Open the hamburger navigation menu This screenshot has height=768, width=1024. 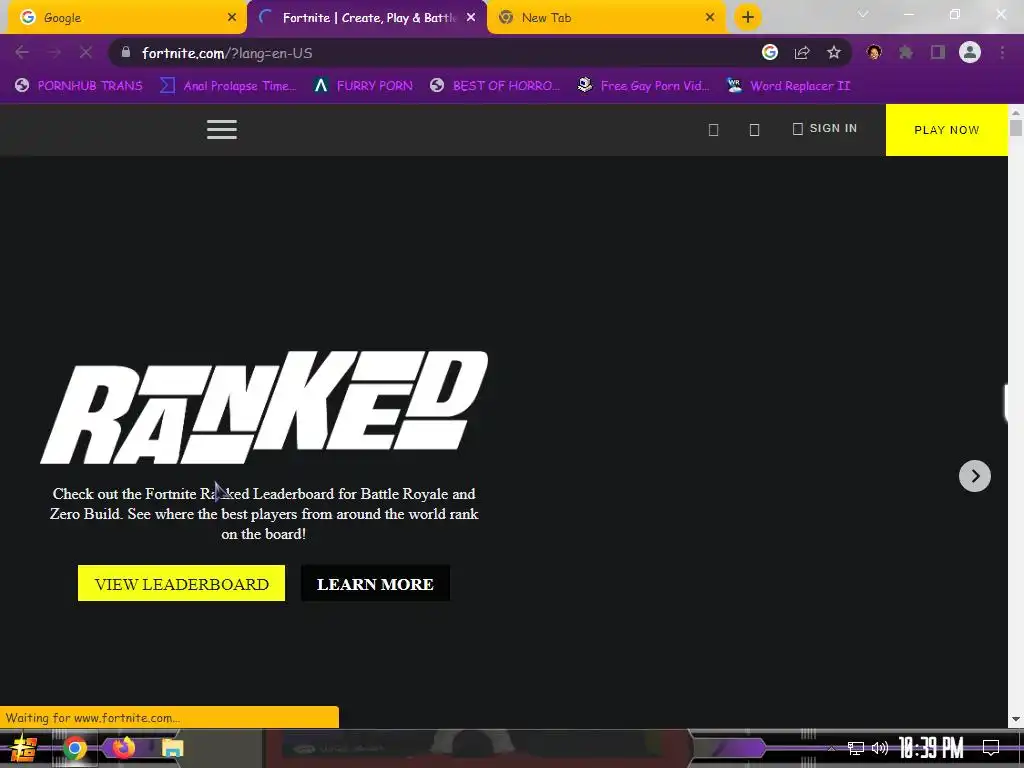[x=221, y=129]
